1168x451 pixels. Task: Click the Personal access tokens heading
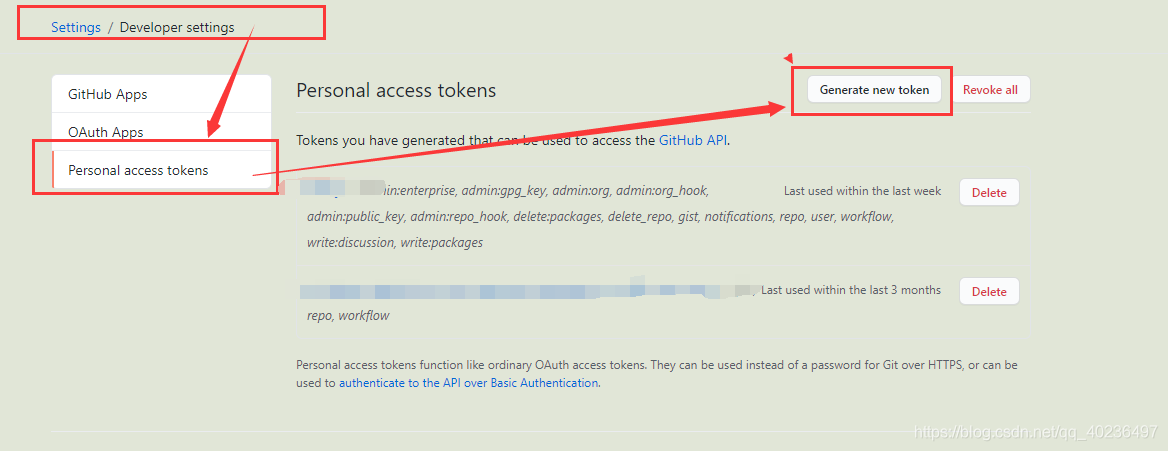point(396,90)
